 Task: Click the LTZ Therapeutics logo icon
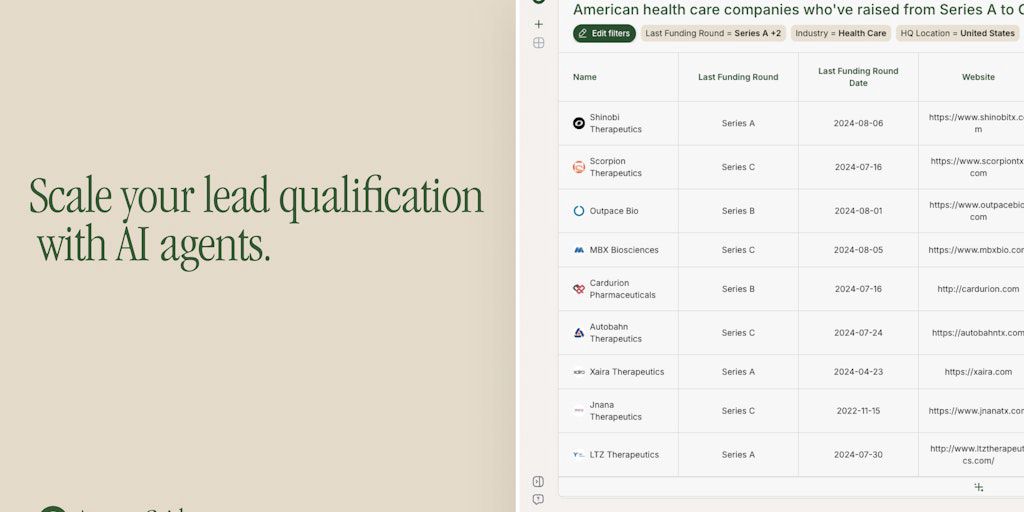pos(579,455)
